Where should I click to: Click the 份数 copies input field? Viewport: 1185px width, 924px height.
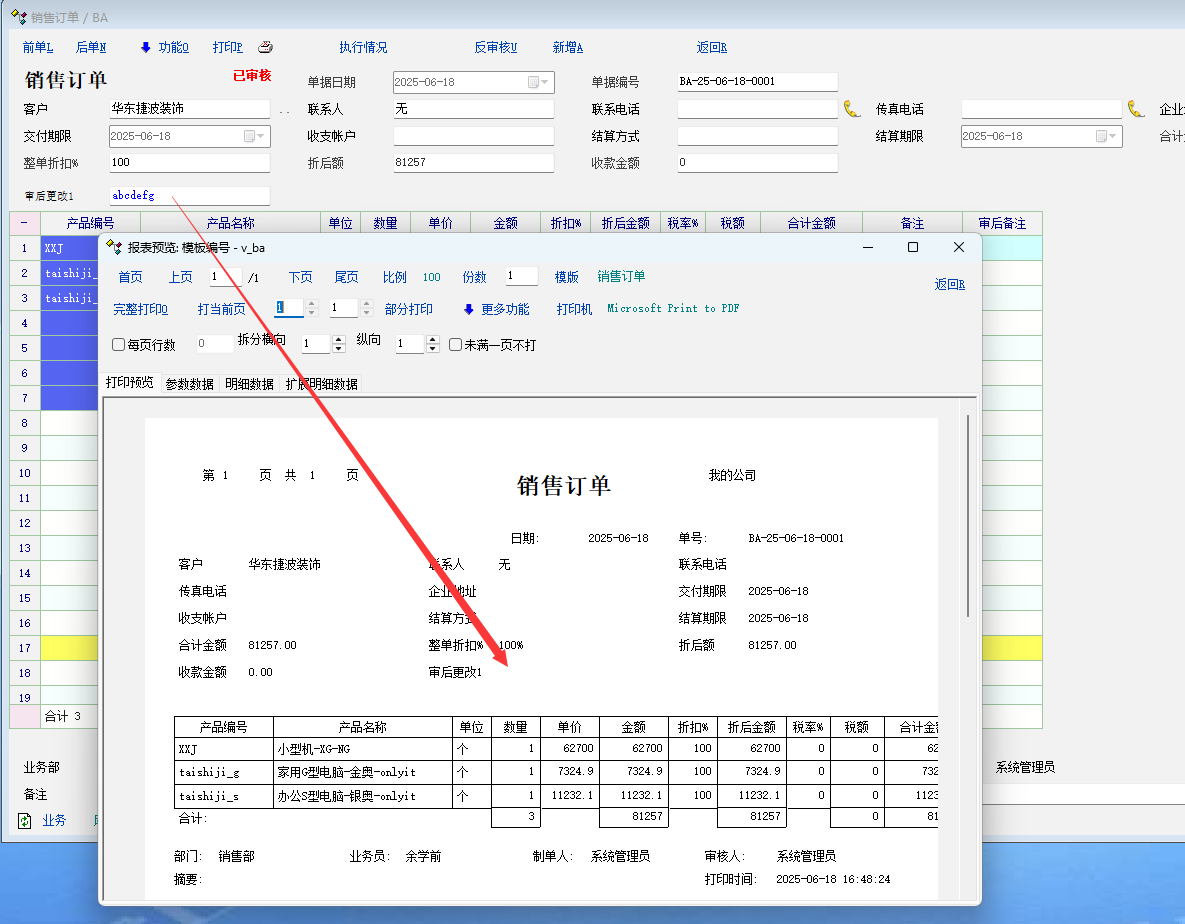point(521,277)
